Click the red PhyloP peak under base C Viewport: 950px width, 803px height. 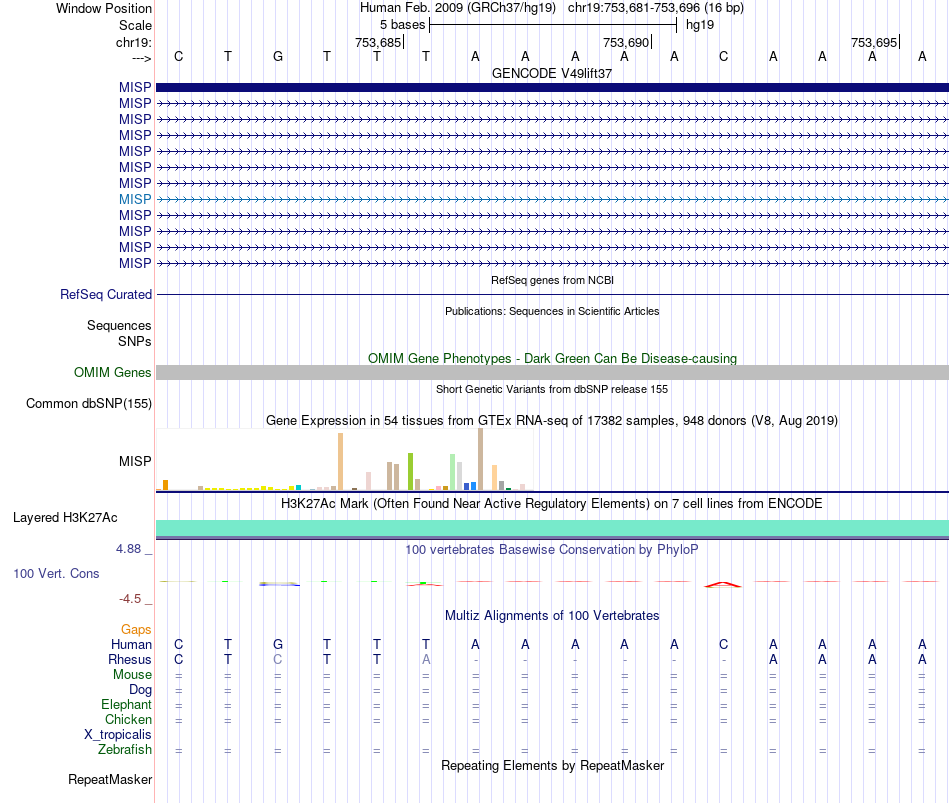pos(723,584)
